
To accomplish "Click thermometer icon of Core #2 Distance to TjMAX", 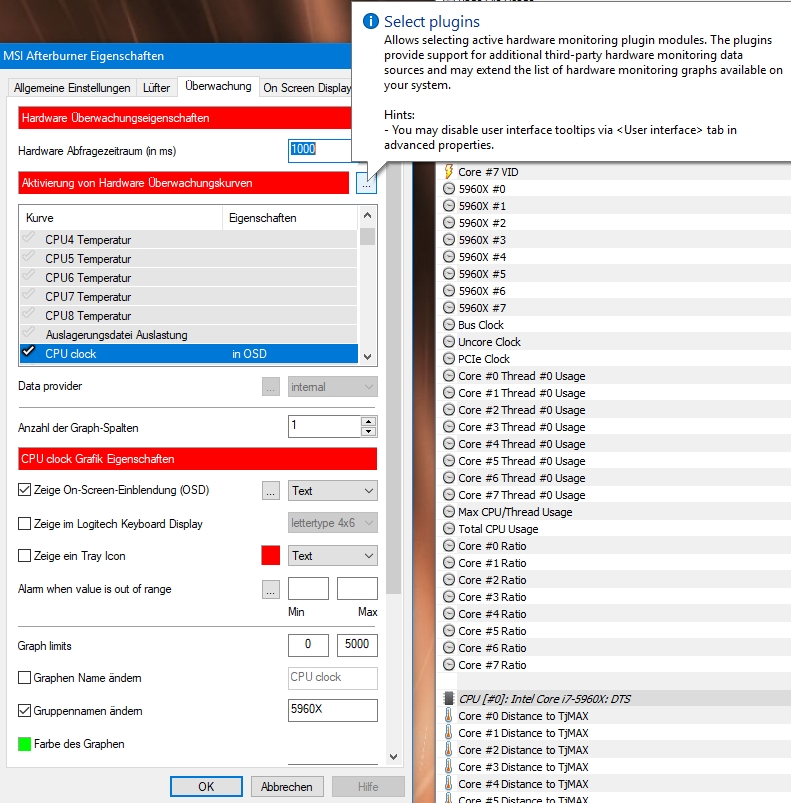I will (448, 749).
